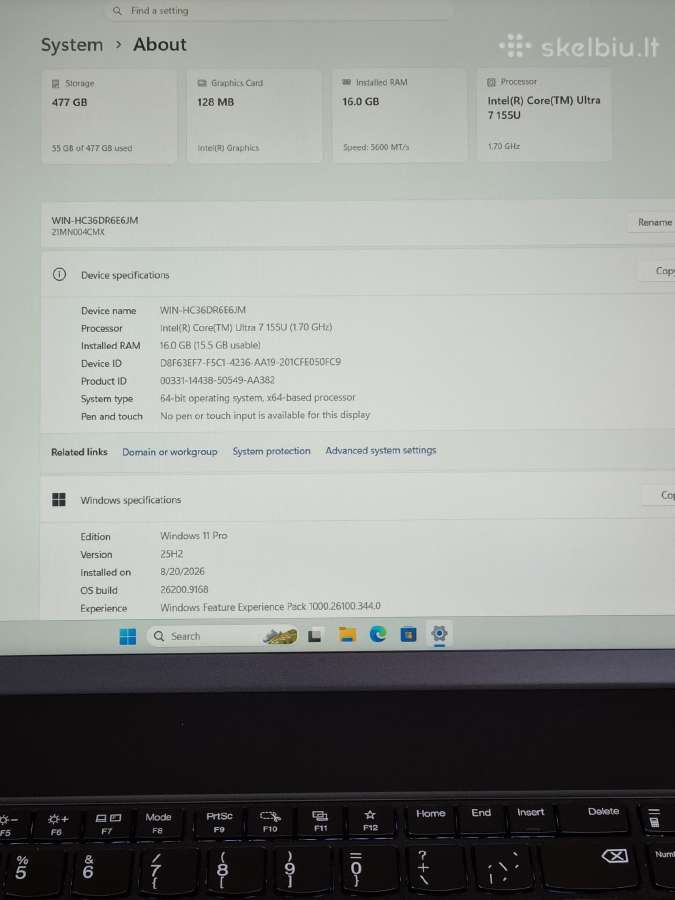The image size is (675, 900).
Task: Click the Windows logo beside Windows specifications
Action: (59, 499)
